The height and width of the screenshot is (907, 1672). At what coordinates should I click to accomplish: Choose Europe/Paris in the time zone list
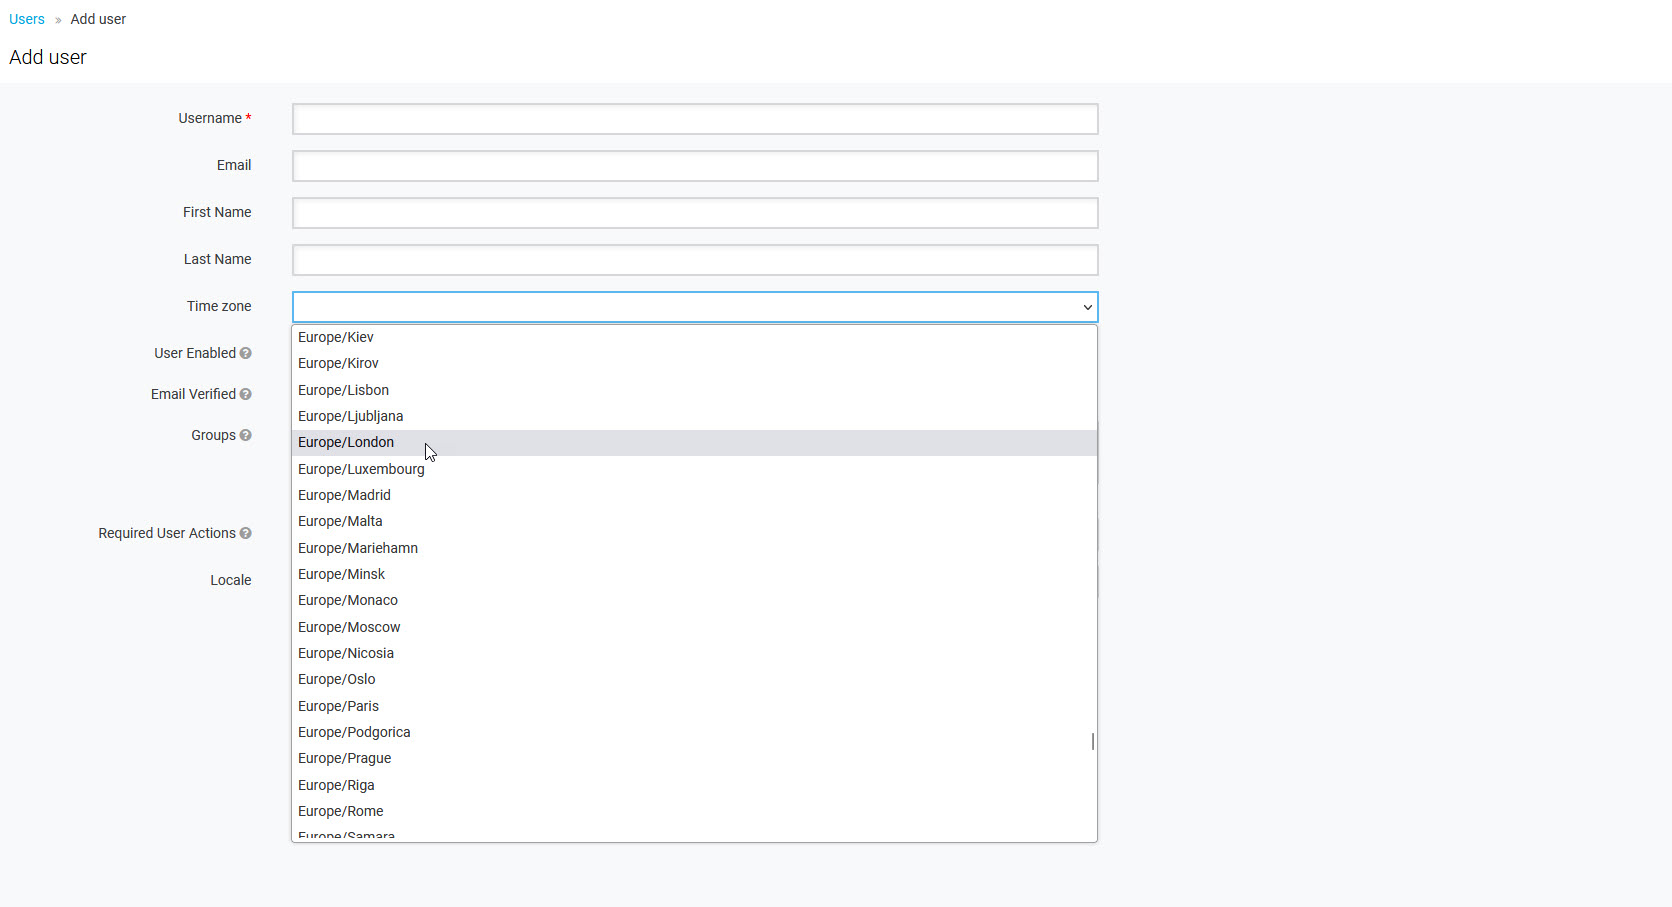(338, 706)
